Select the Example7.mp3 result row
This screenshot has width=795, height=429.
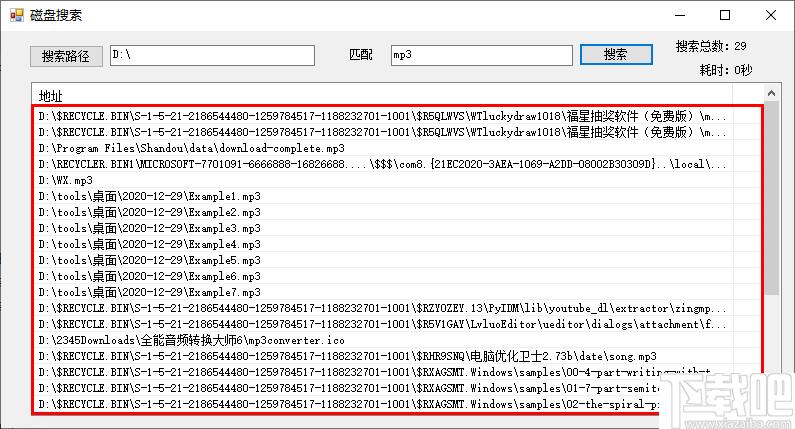[383, 292]
